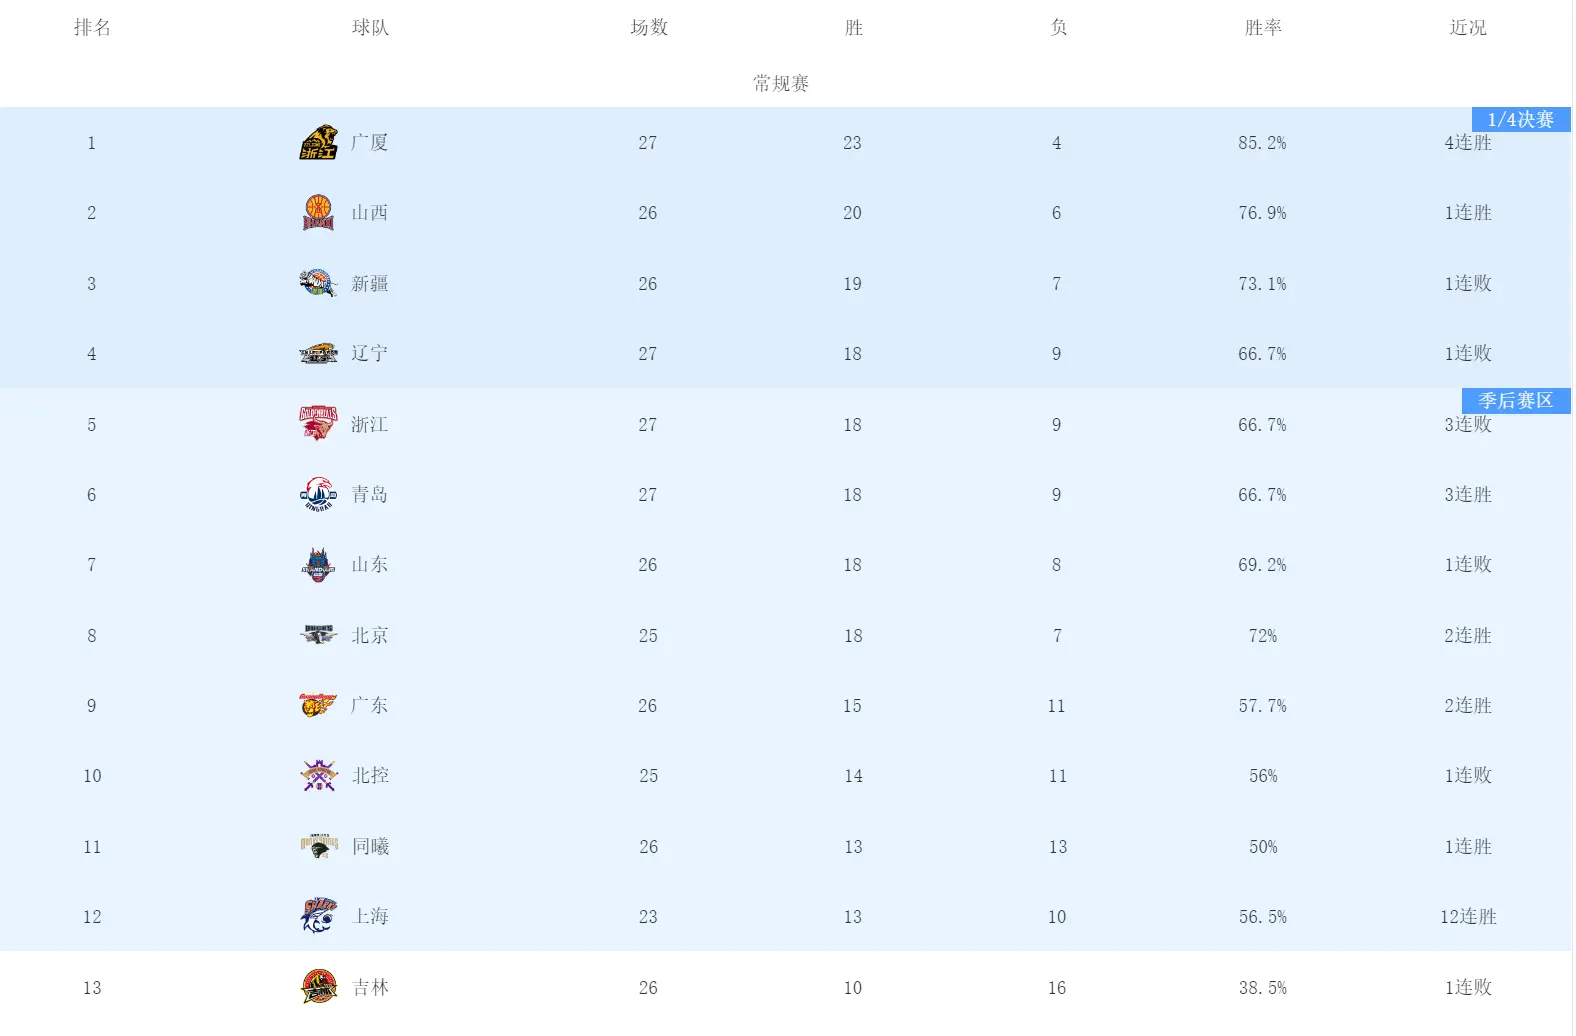1576x1036 pixels.
Task: Click the 浙江 Golden Bulls logo
Action: 318,424
